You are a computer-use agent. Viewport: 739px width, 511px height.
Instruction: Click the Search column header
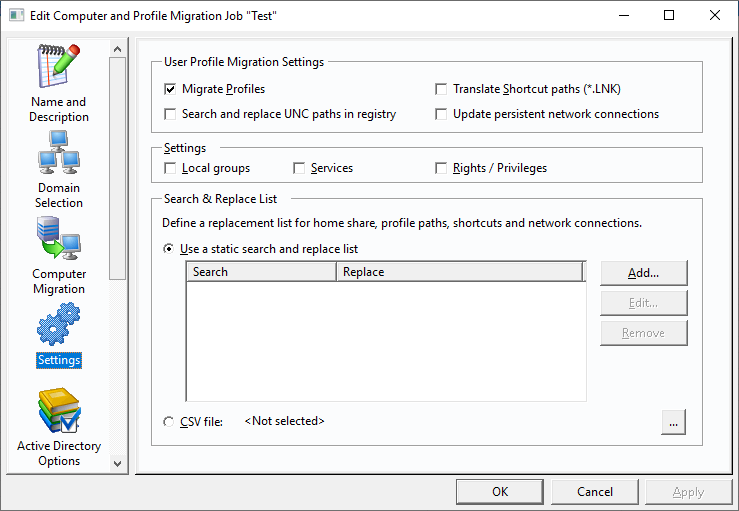[262, 272]
